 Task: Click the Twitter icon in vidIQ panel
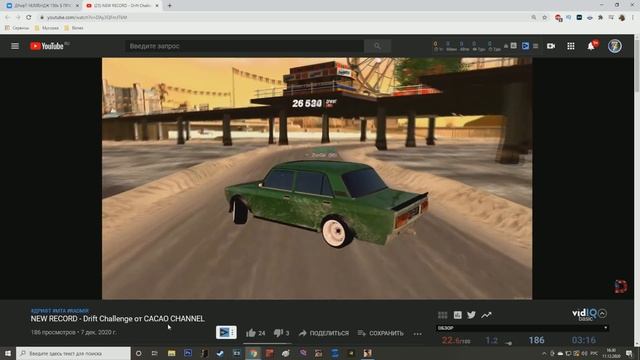pos(471,315)
